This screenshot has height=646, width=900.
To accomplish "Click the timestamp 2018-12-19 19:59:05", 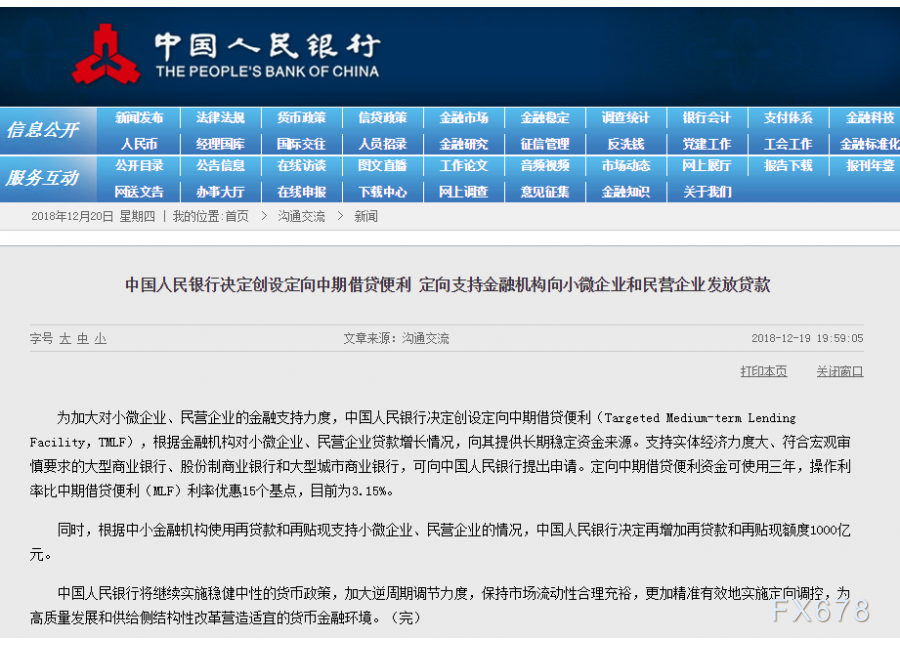I will click(807, 338).
